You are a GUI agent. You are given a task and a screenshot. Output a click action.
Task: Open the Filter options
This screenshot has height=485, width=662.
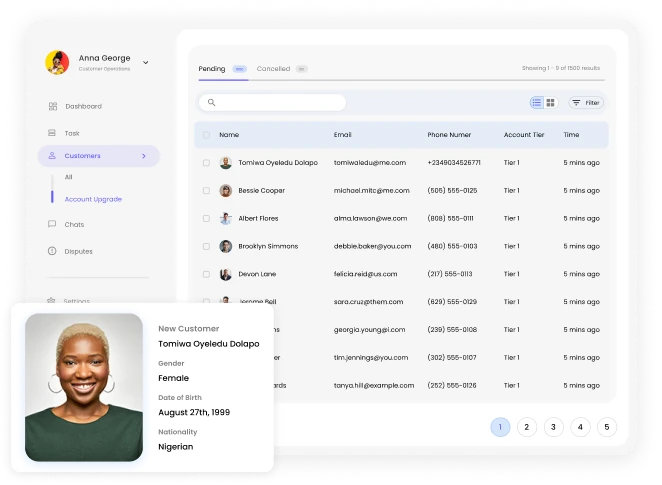(x=586, y=103)
